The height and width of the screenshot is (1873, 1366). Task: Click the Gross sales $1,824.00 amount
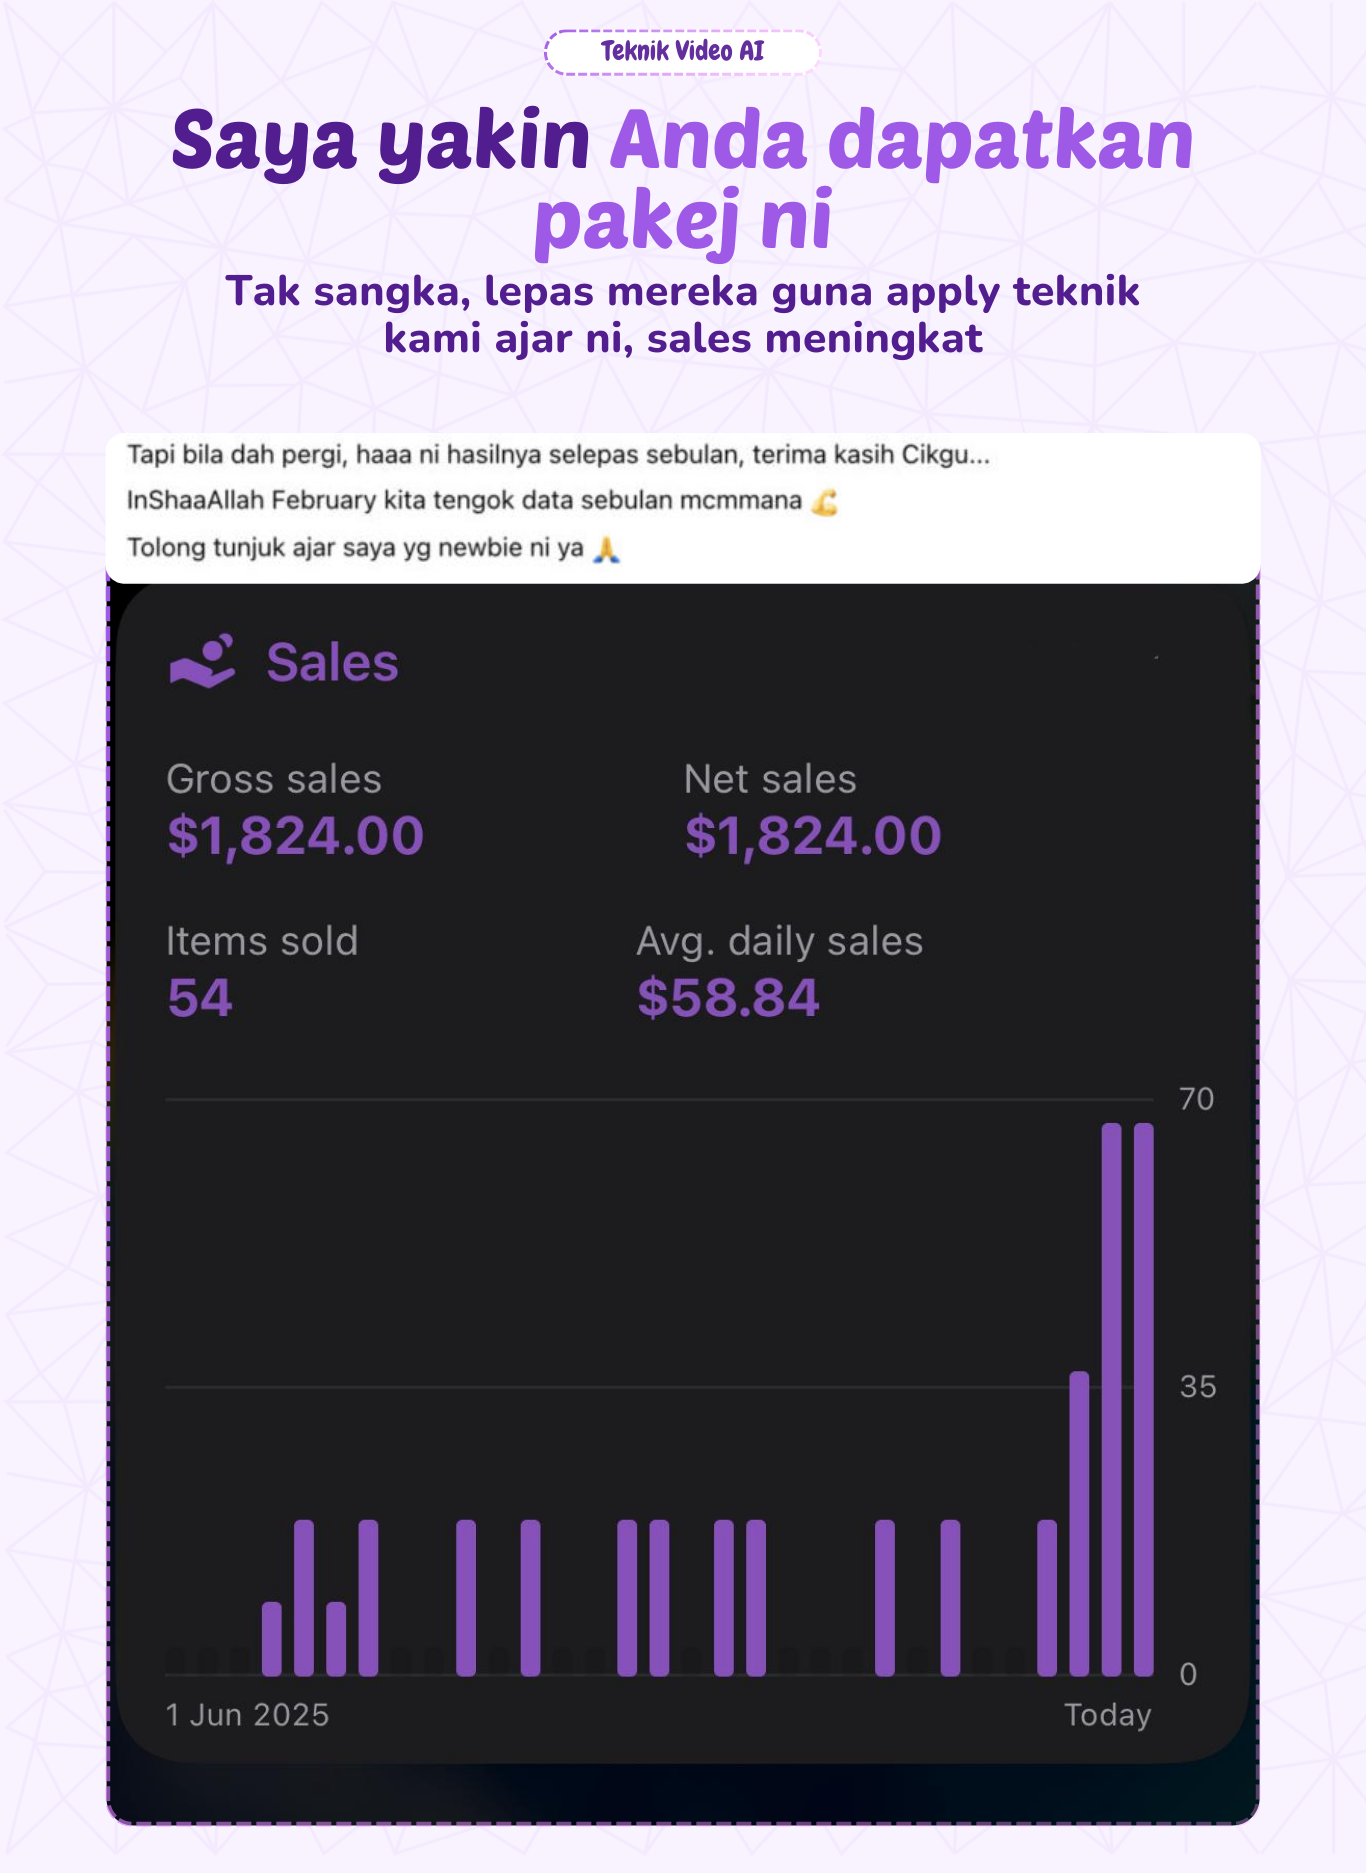[296, 836]
